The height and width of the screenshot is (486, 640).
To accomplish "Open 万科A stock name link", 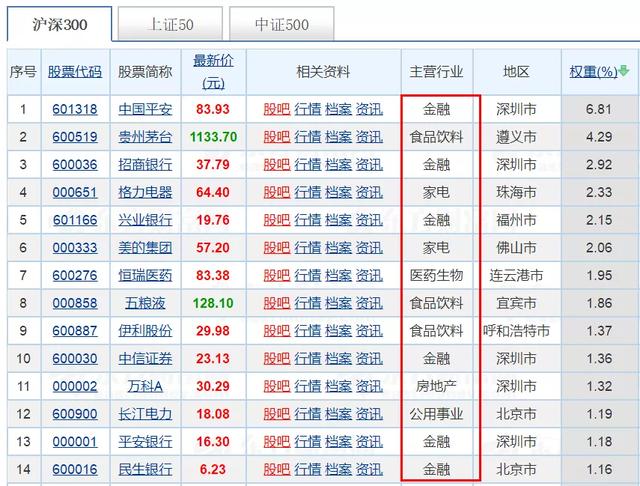I will click(145, 386).
